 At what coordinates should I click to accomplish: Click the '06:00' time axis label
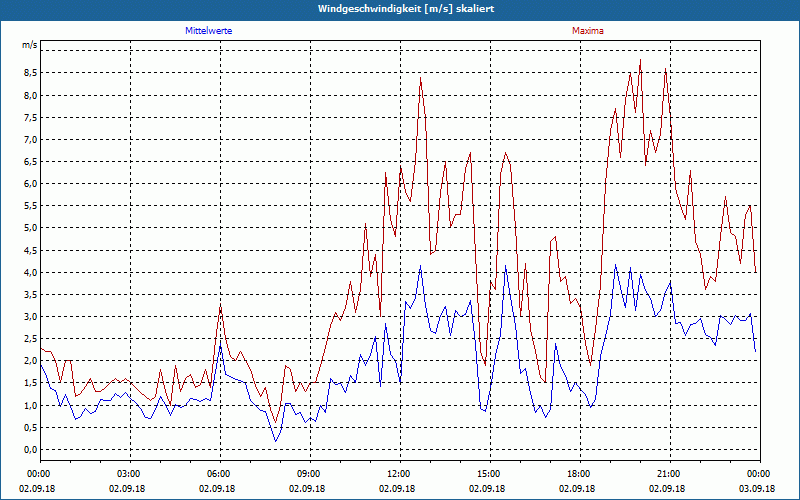(x=220, y=474)
